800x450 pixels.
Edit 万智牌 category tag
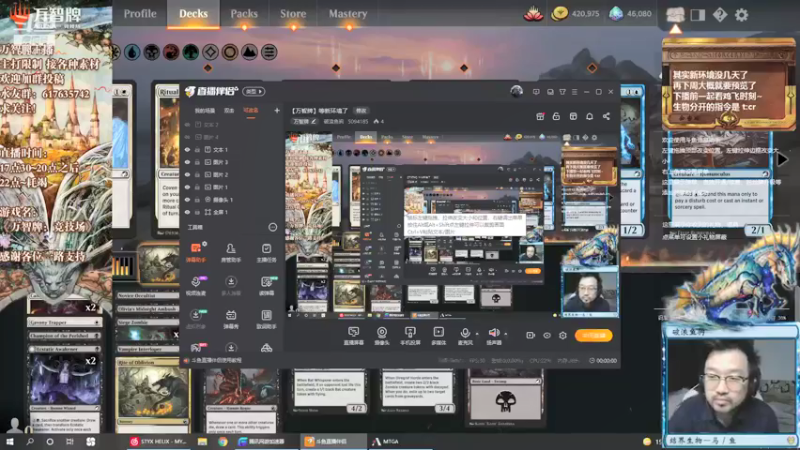(x=304, y=121)
